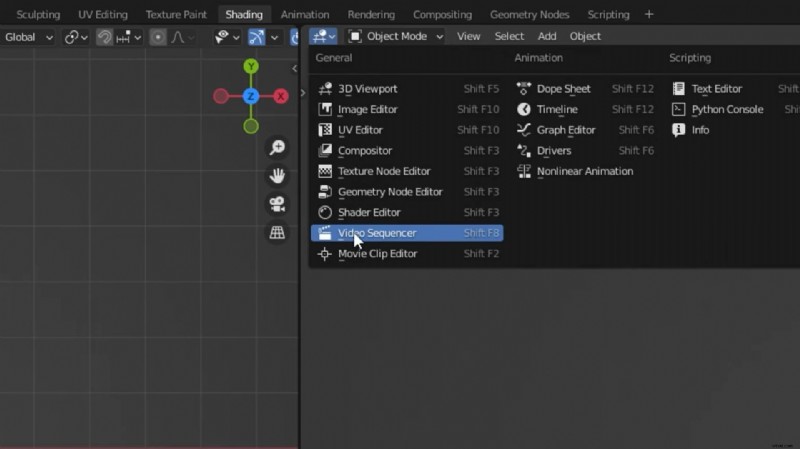Open the Object Mode dropdown
The image size is (800, 449).
click(x=396, y=36)
